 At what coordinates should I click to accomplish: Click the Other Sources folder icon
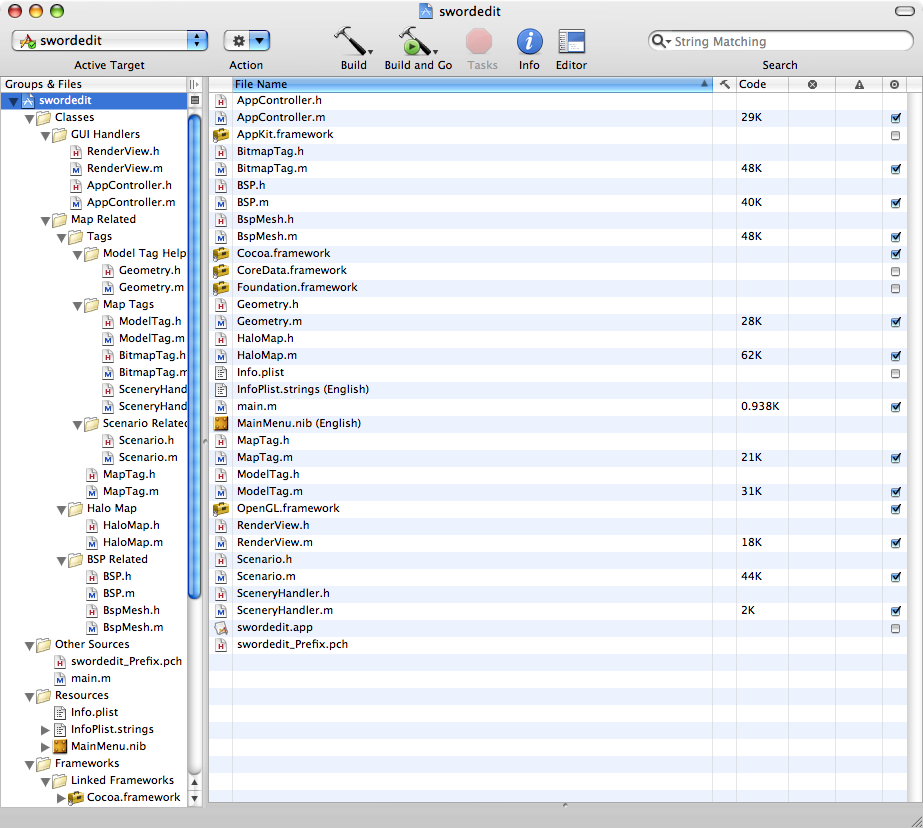(x=44, y=645)
